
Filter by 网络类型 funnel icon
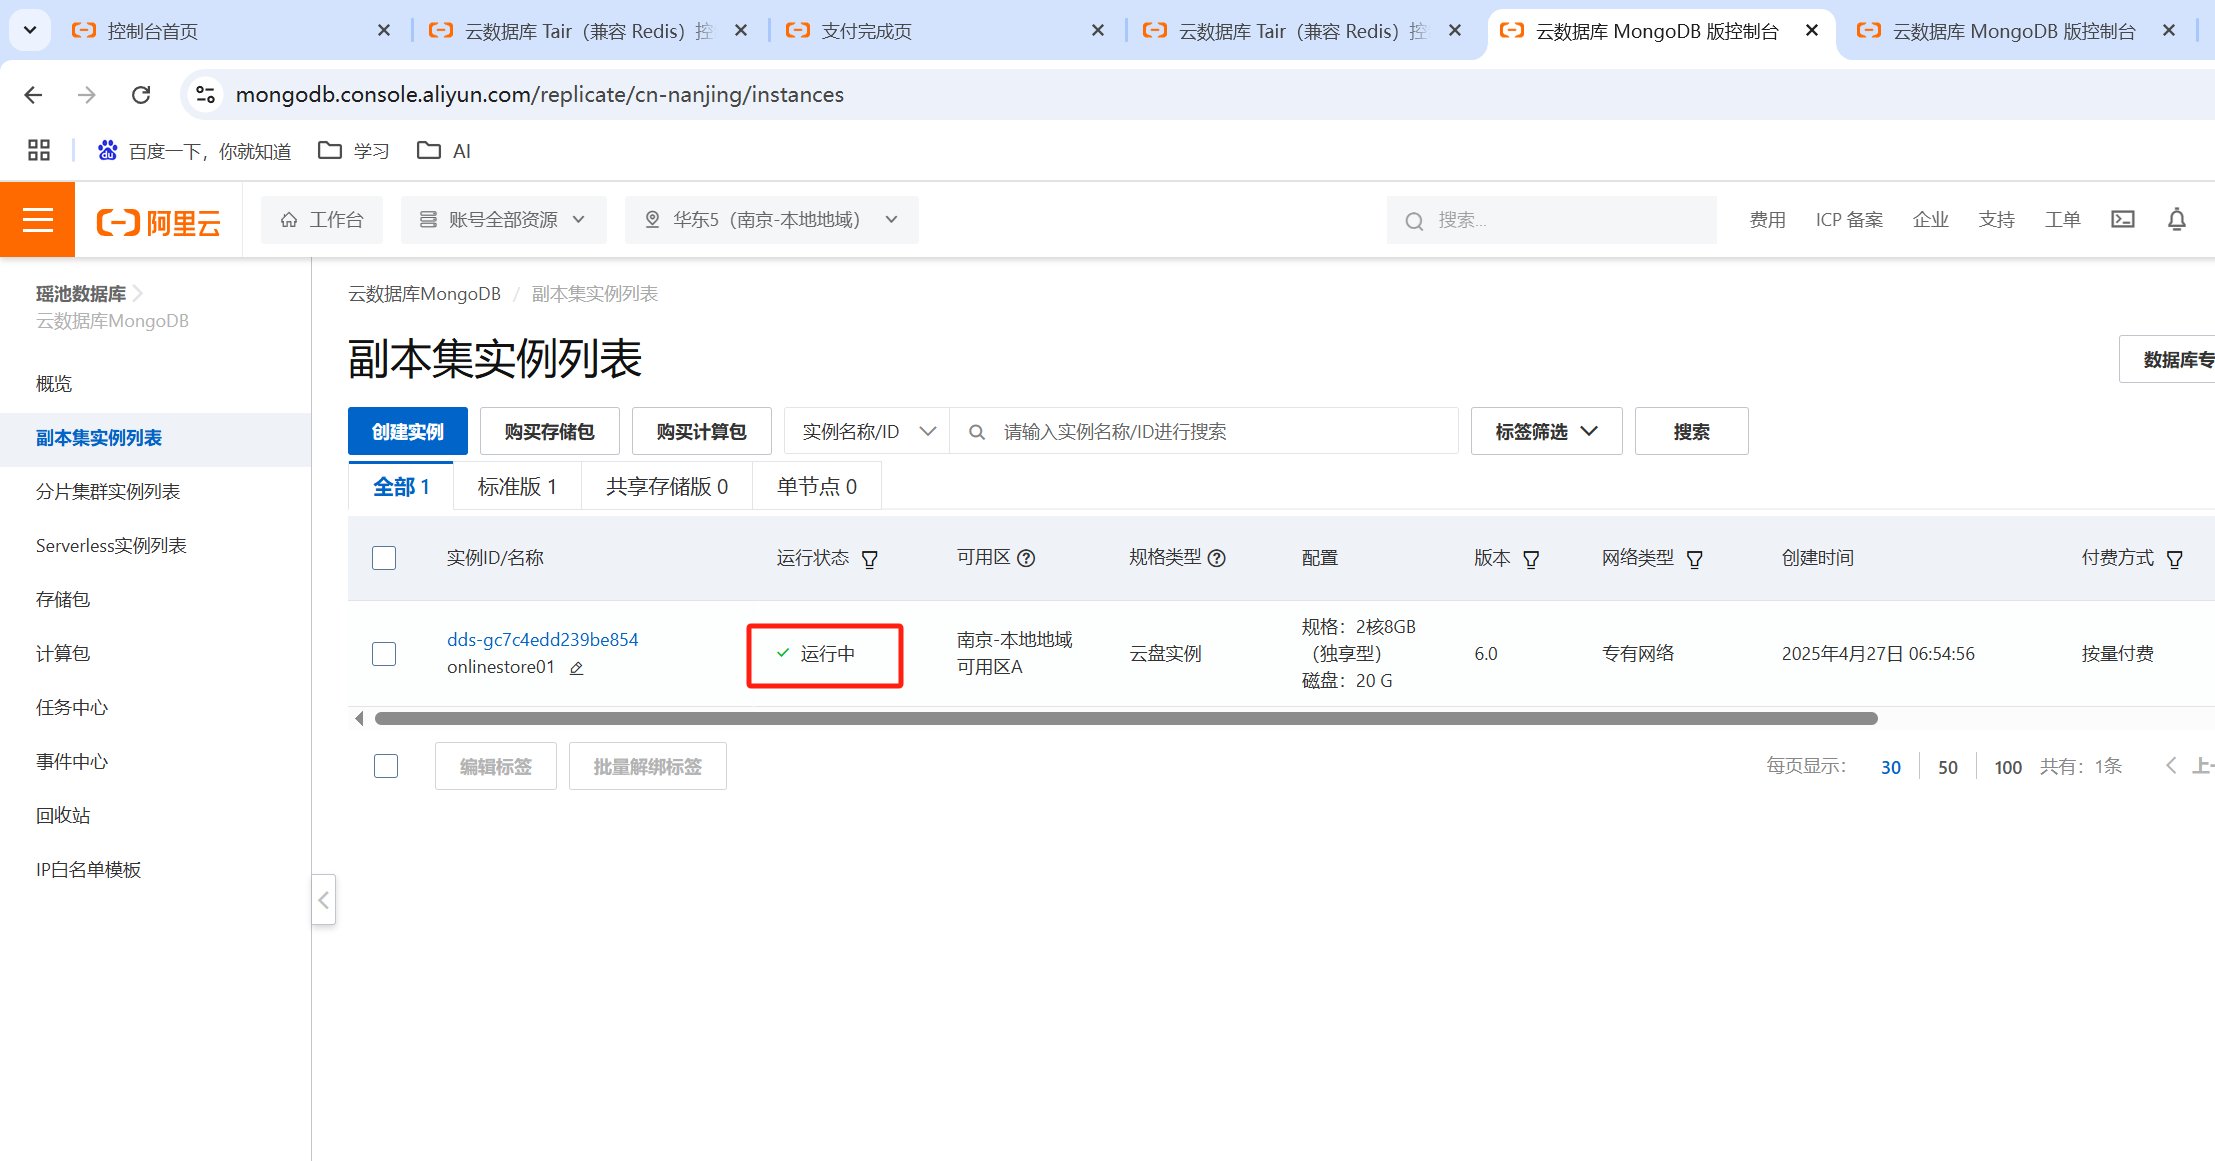click(x=1695, y=559)
